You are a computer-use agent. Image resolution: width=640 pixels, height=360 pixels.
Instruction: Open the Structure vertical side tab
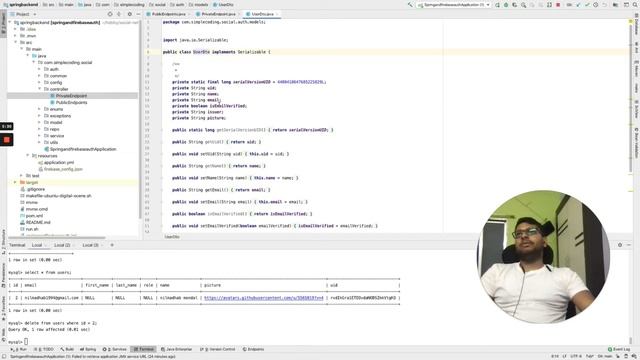click(3, 242)
